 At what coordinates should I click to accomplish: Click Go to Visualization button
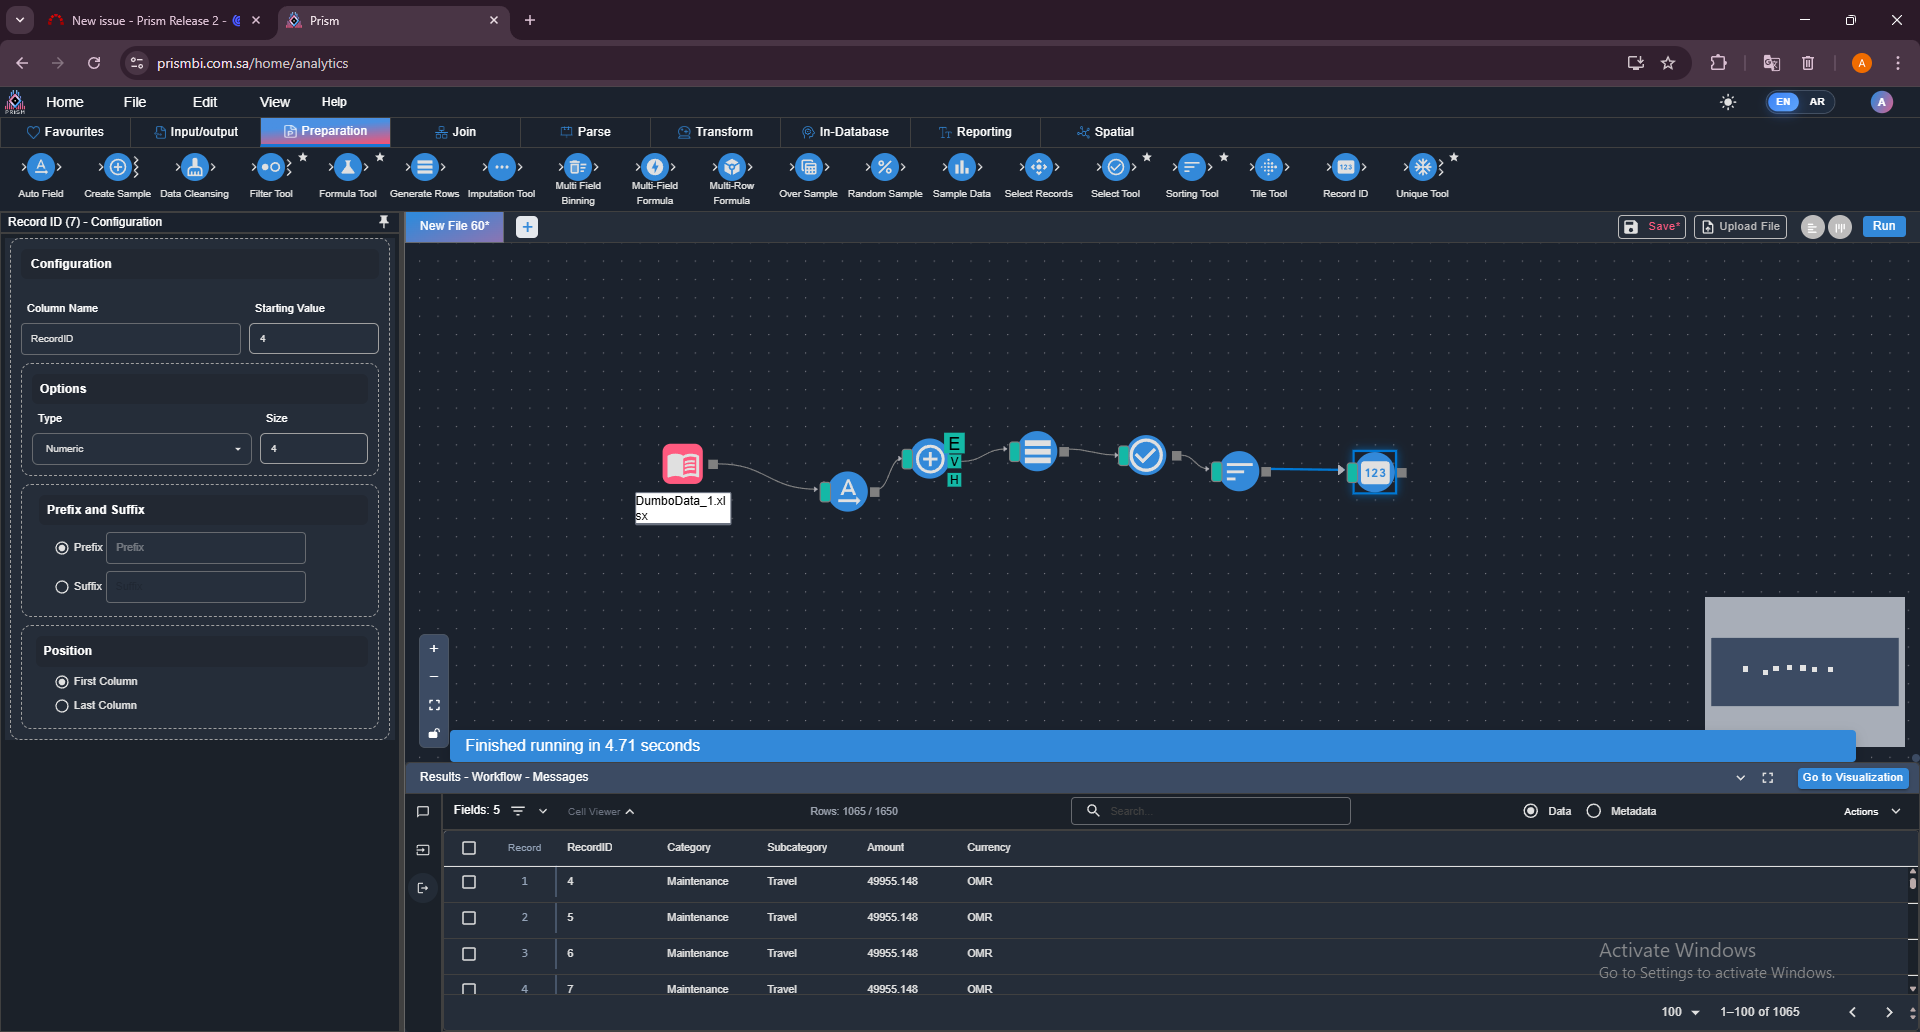click(1852, 778)
